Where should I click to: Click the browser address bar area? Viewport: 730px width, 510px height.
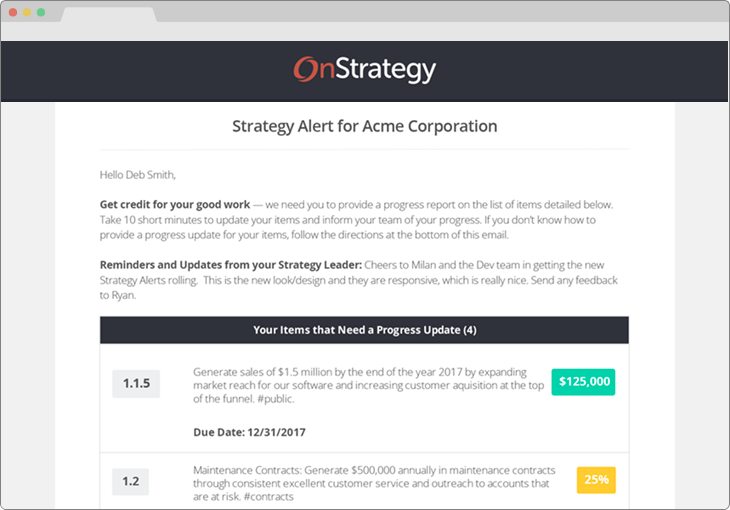click(x=365, y=31)
